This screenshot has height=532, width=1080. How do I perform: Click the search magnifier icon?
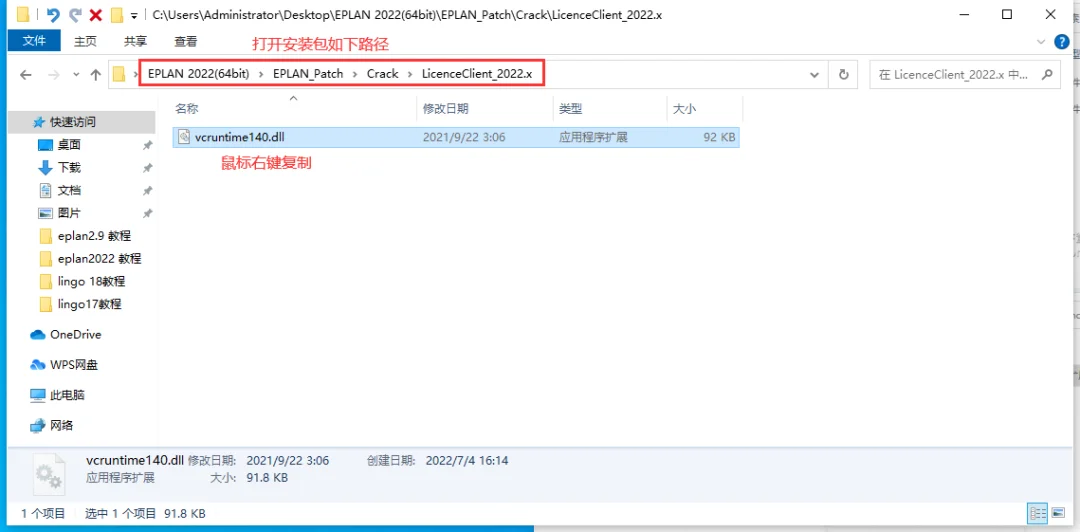1047,74
